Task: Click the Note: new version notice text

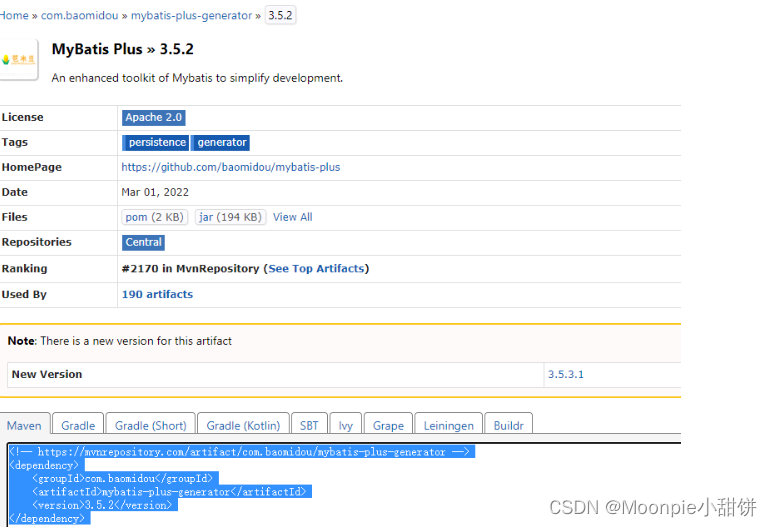Action: 120,341
